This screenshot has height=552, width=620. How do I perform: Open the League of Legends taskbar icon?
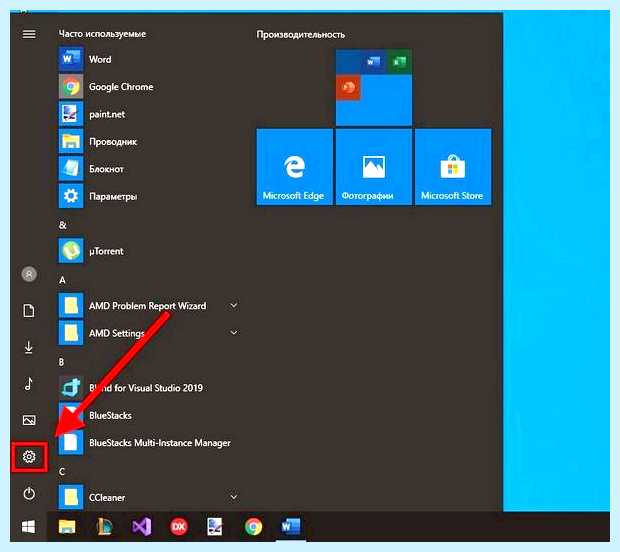pyautogui.click(x=104, y=527)
